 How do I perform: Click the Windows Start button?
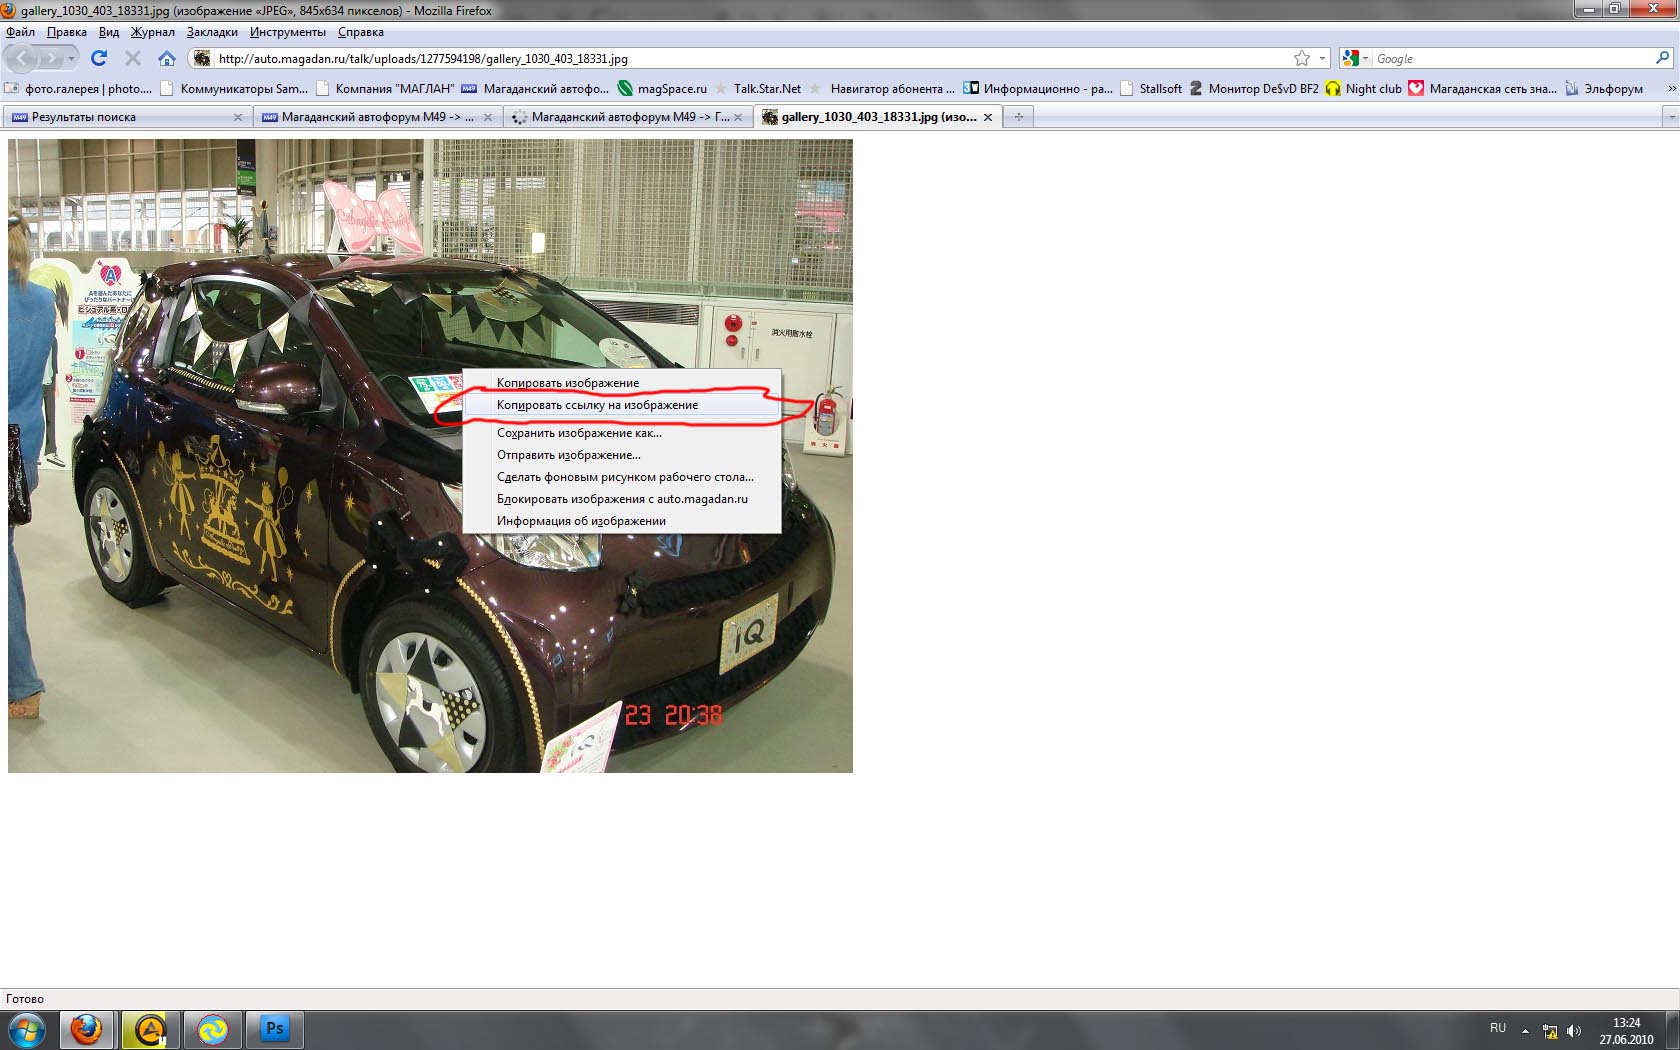coord(26,1029)
